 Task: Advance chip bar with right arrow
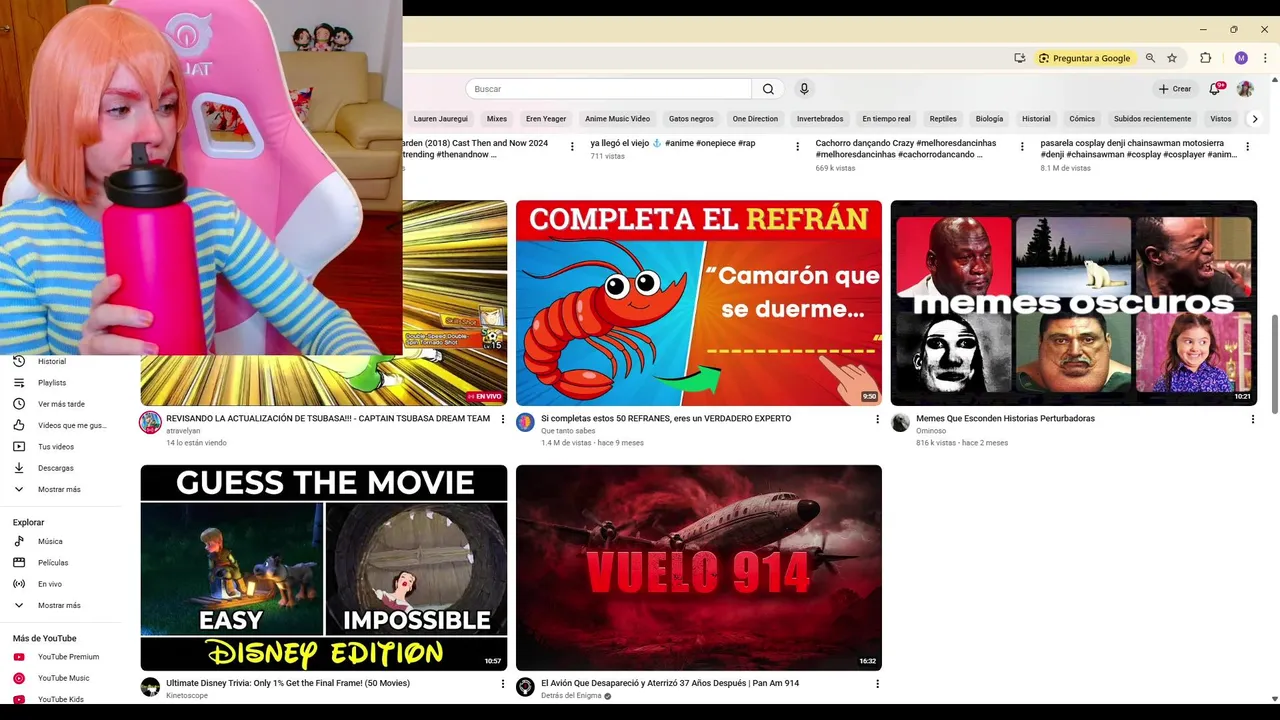(x=1255, y=119)
